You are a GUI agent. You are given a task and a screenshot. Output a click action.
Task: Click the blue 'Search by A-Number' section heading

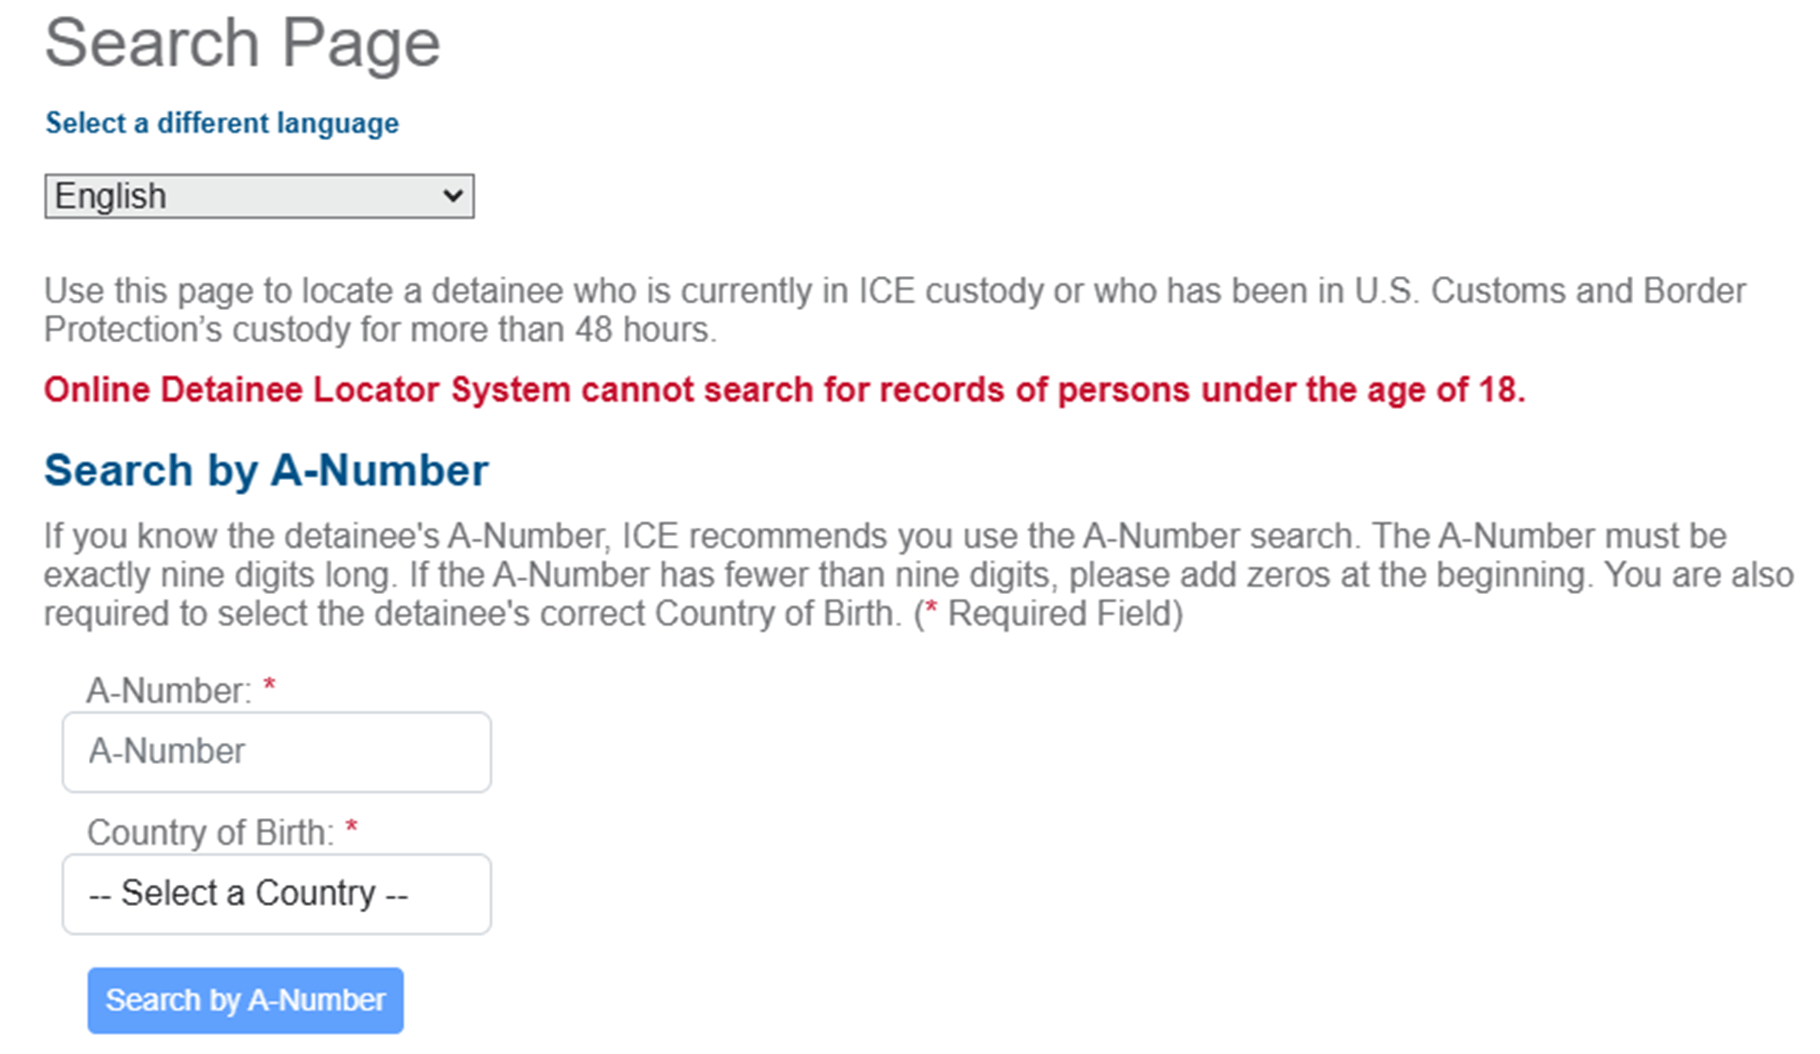pos(266,471)
